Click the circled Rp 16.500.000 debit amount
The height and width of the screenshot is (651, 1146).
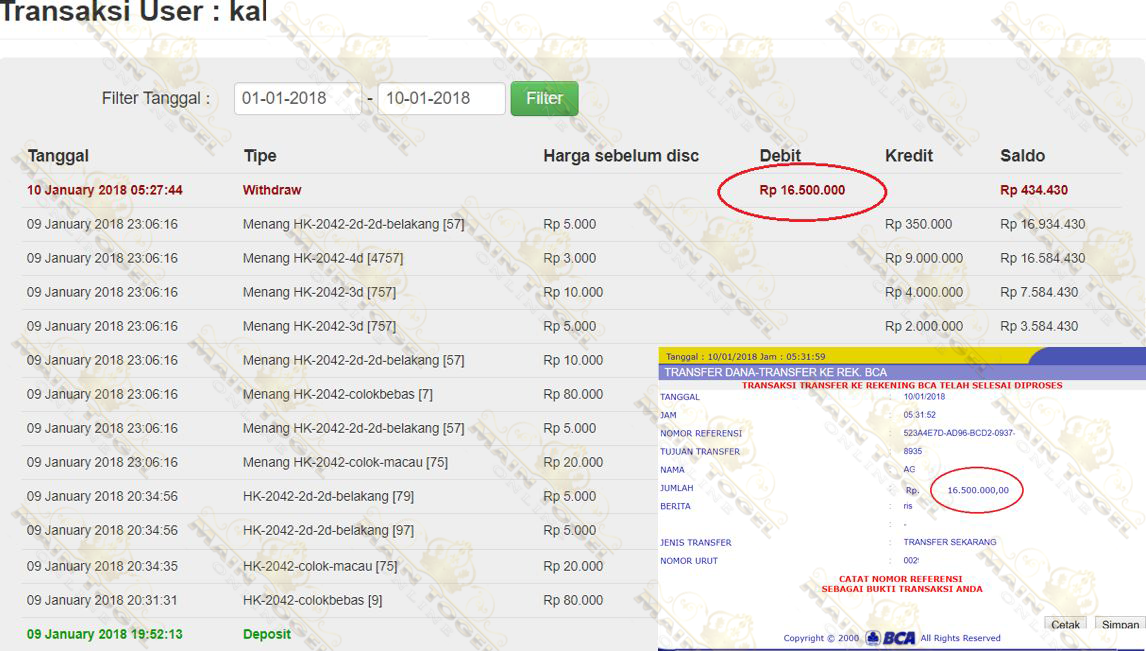802,190
